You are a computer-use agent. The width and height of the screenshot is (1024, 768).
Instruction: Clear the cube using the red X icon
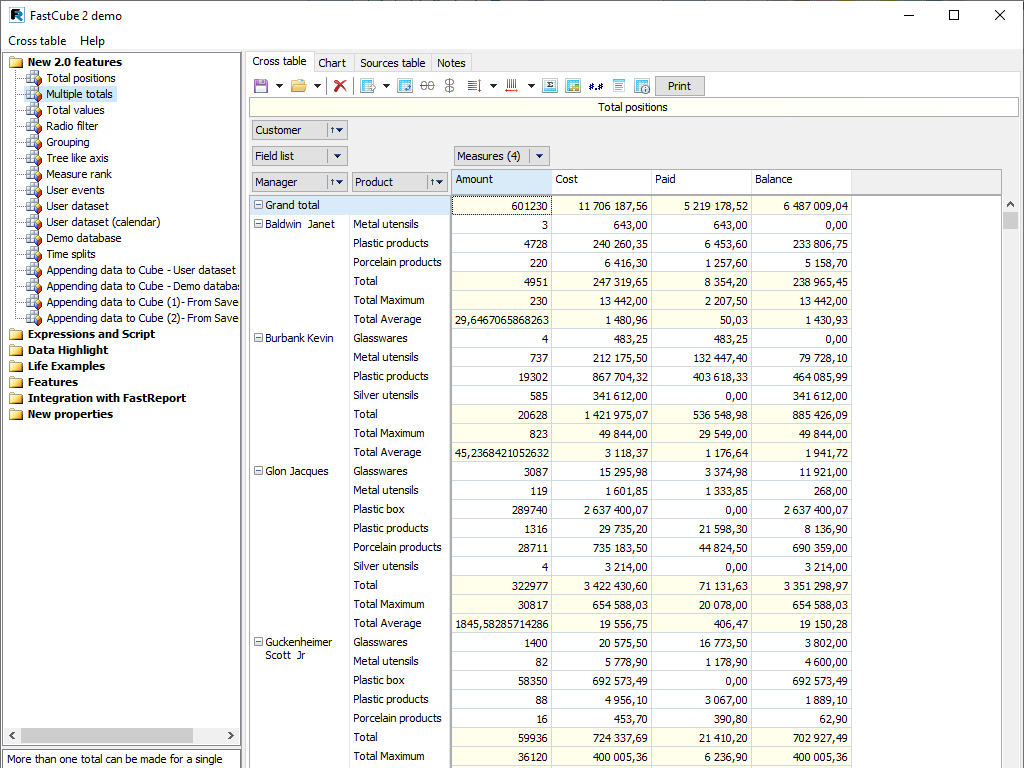(339, 85)
